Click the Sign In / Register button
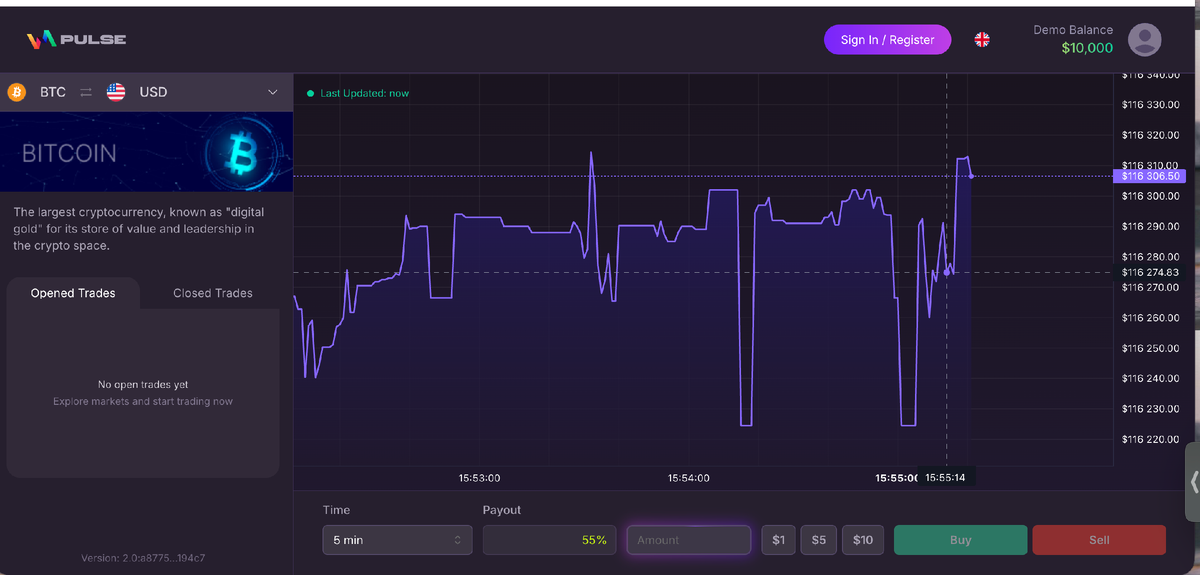Image resolution: width=1200 pixels, height=575 pixels. coord(887,40)
